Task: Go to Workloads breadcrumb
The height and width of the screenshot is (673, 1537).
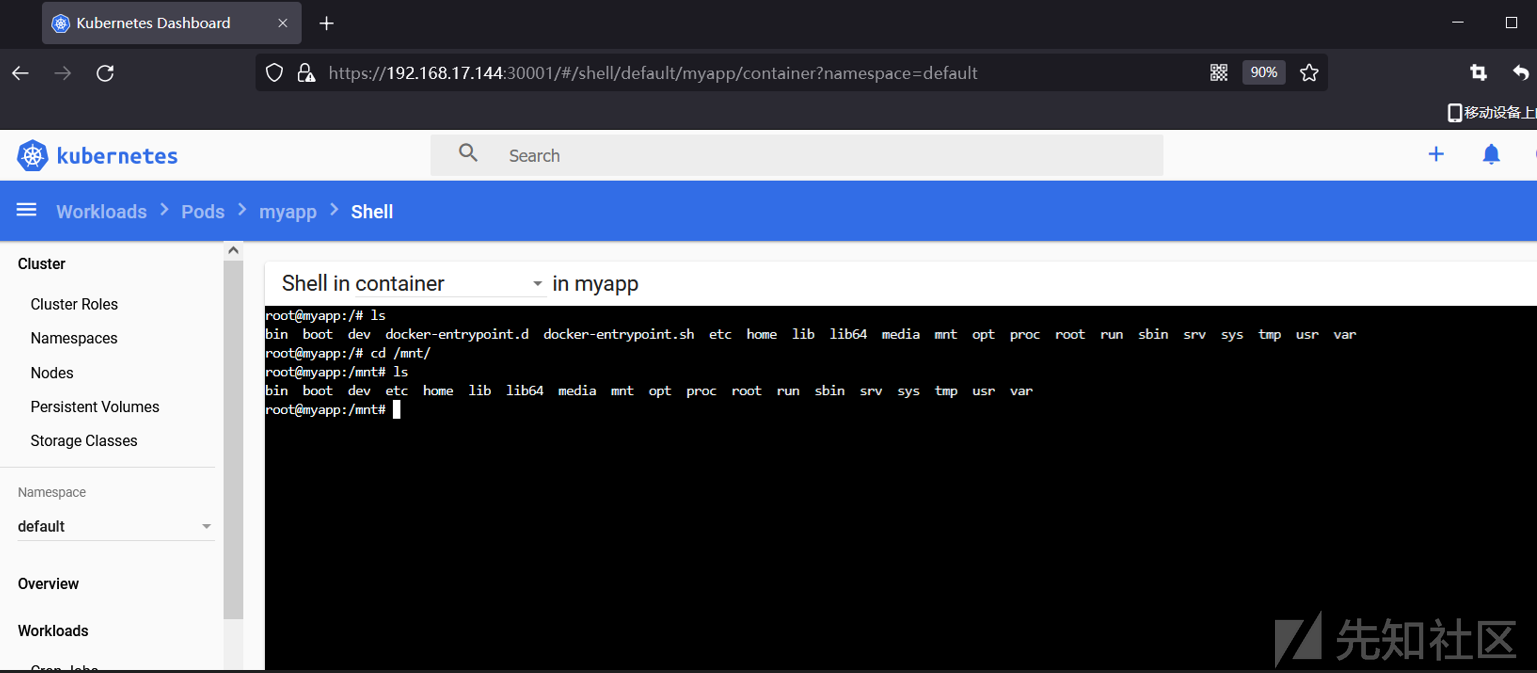Action: click(101, 211)
